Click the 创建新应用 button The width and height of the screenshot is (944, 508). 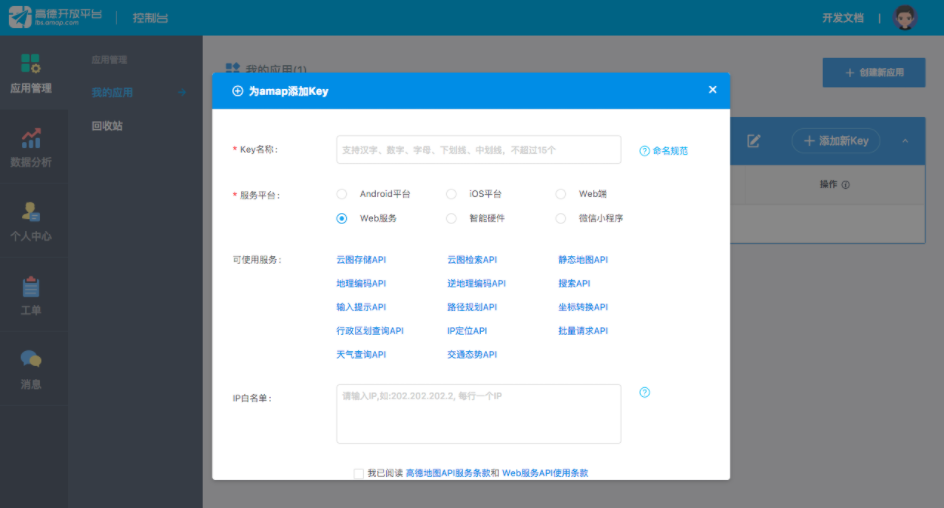874,72
